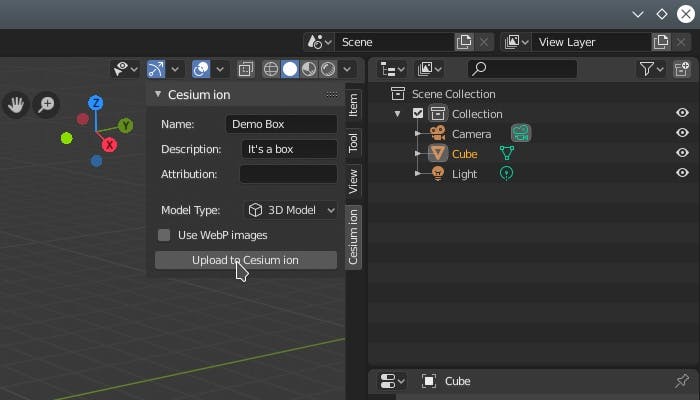Image resolution: width=700 pixels, height=400 pixels.
Task: Click the Description field with It's a box
Action: point(289,149)
